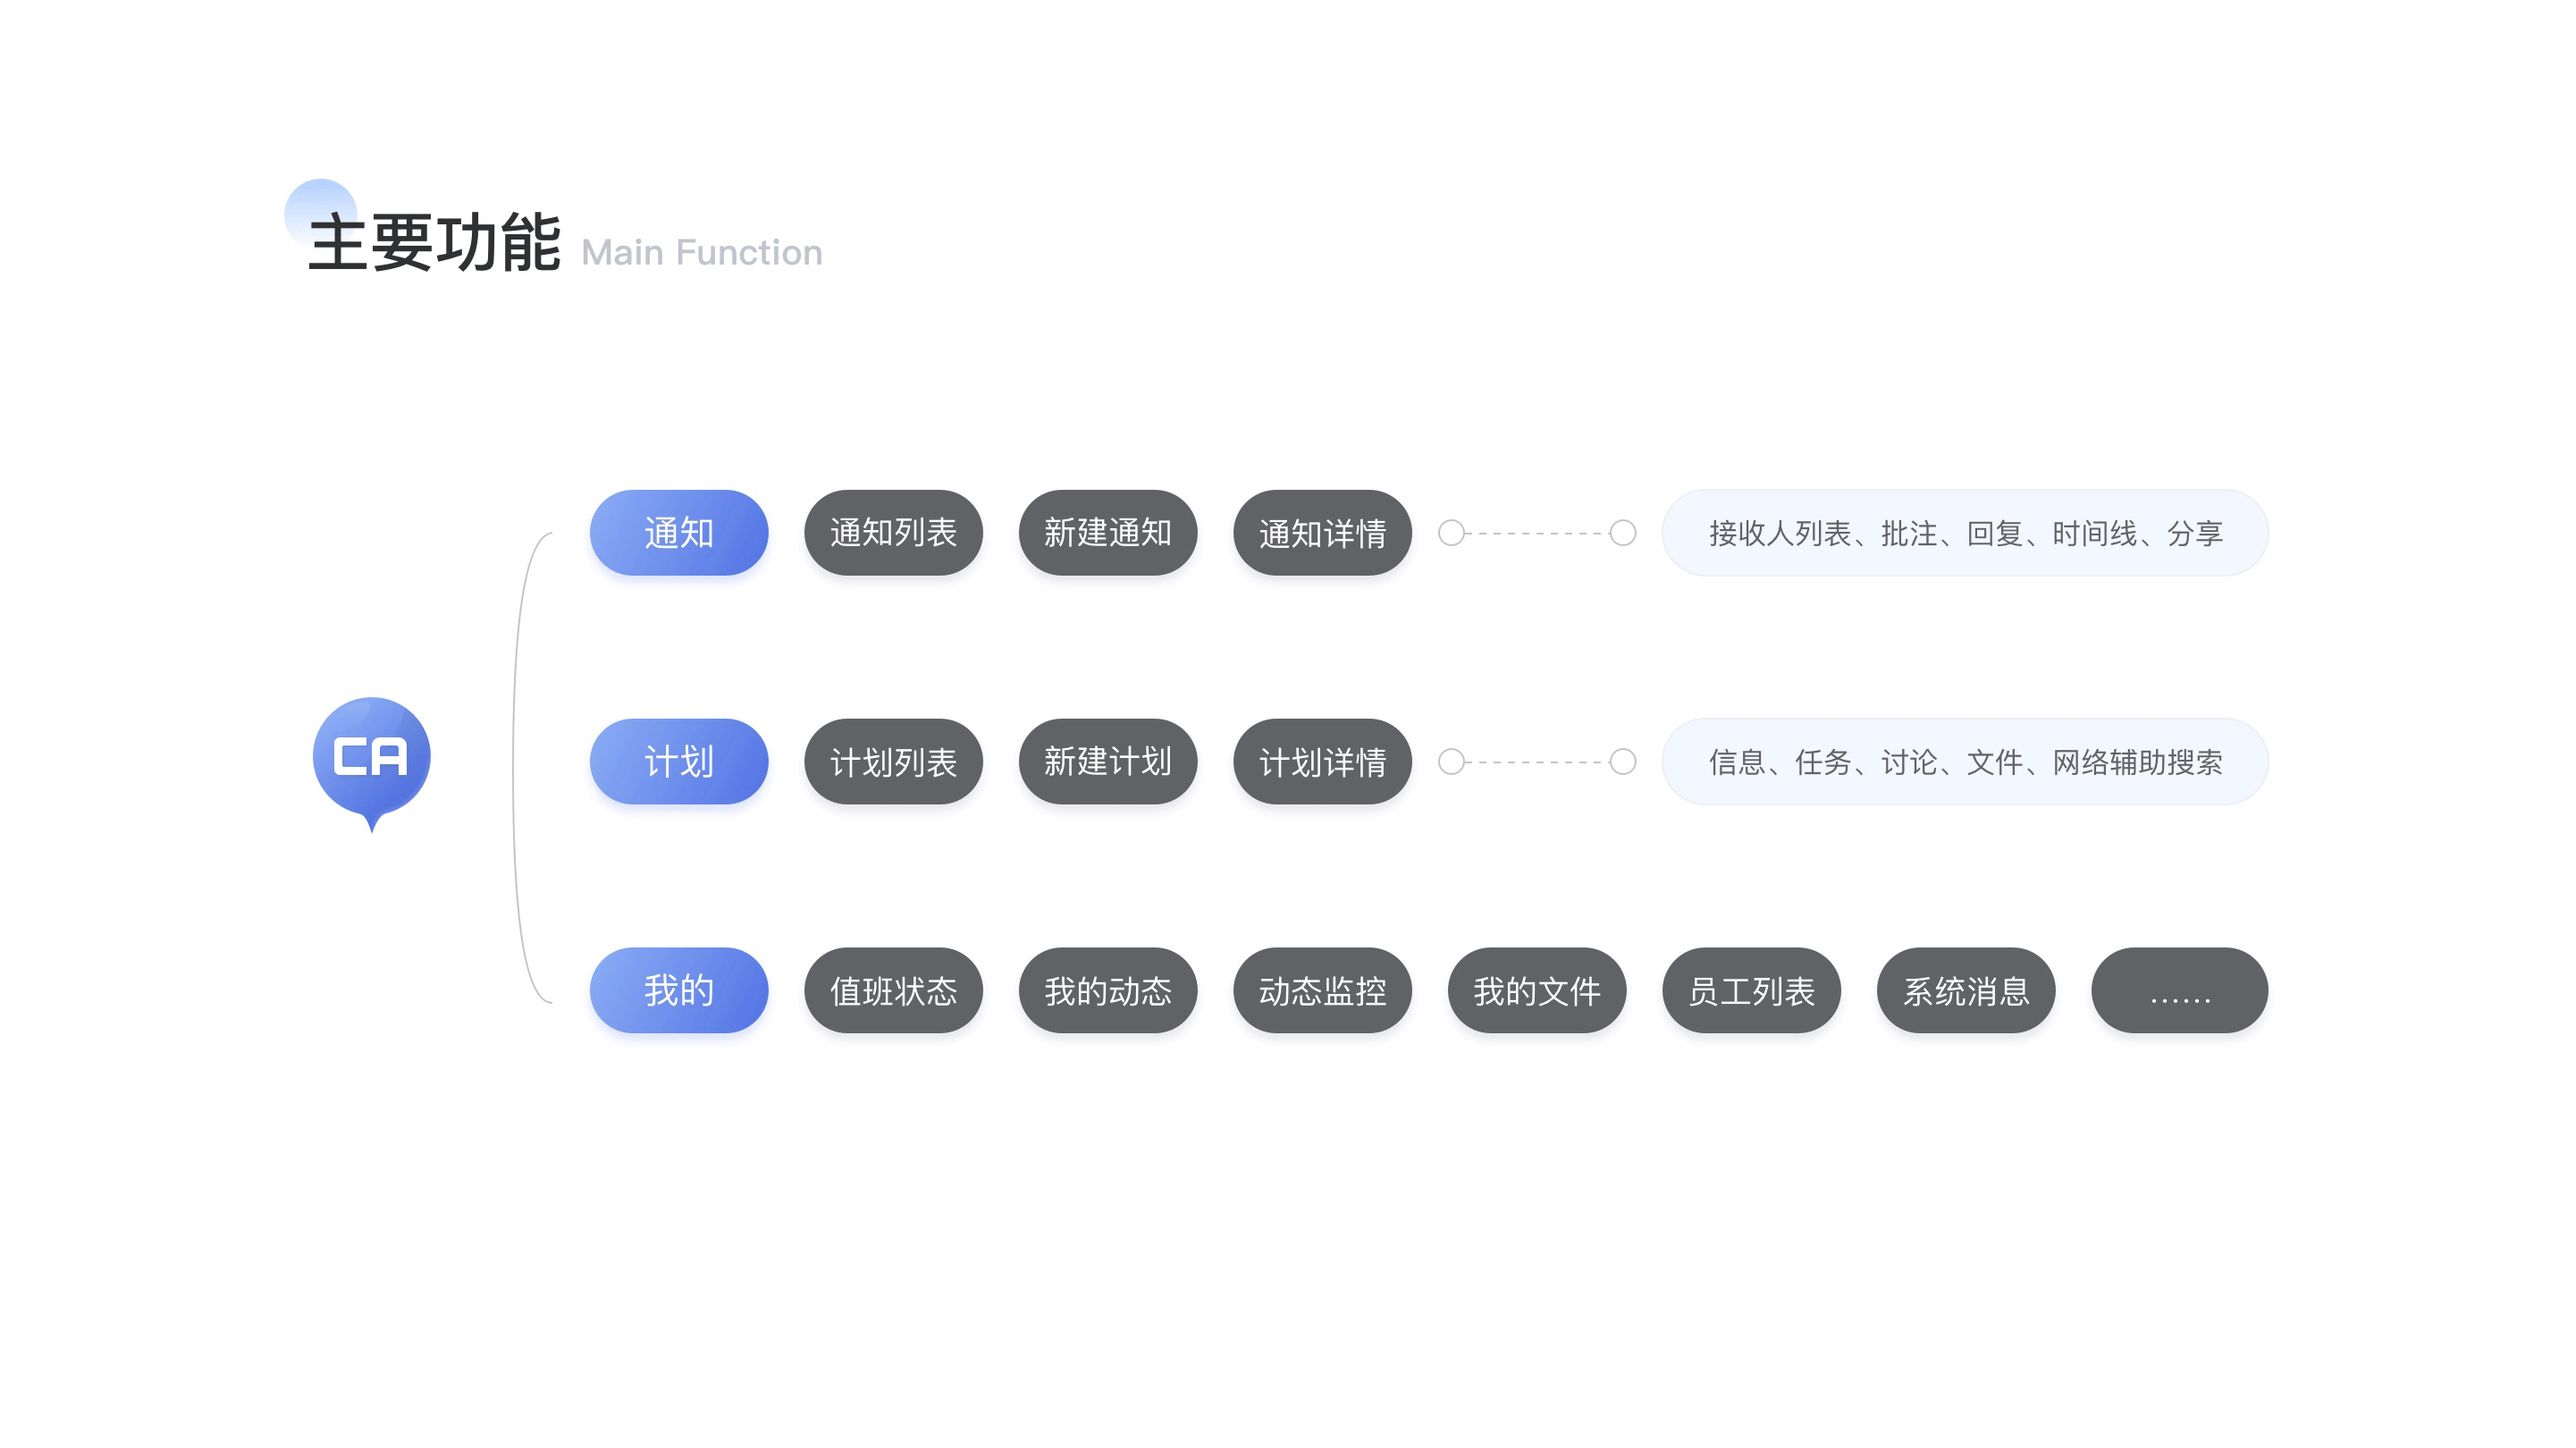The image size is (2576, 1448).
Task: Click the ellipsis more pill
Action: [x=2179, y=990]
